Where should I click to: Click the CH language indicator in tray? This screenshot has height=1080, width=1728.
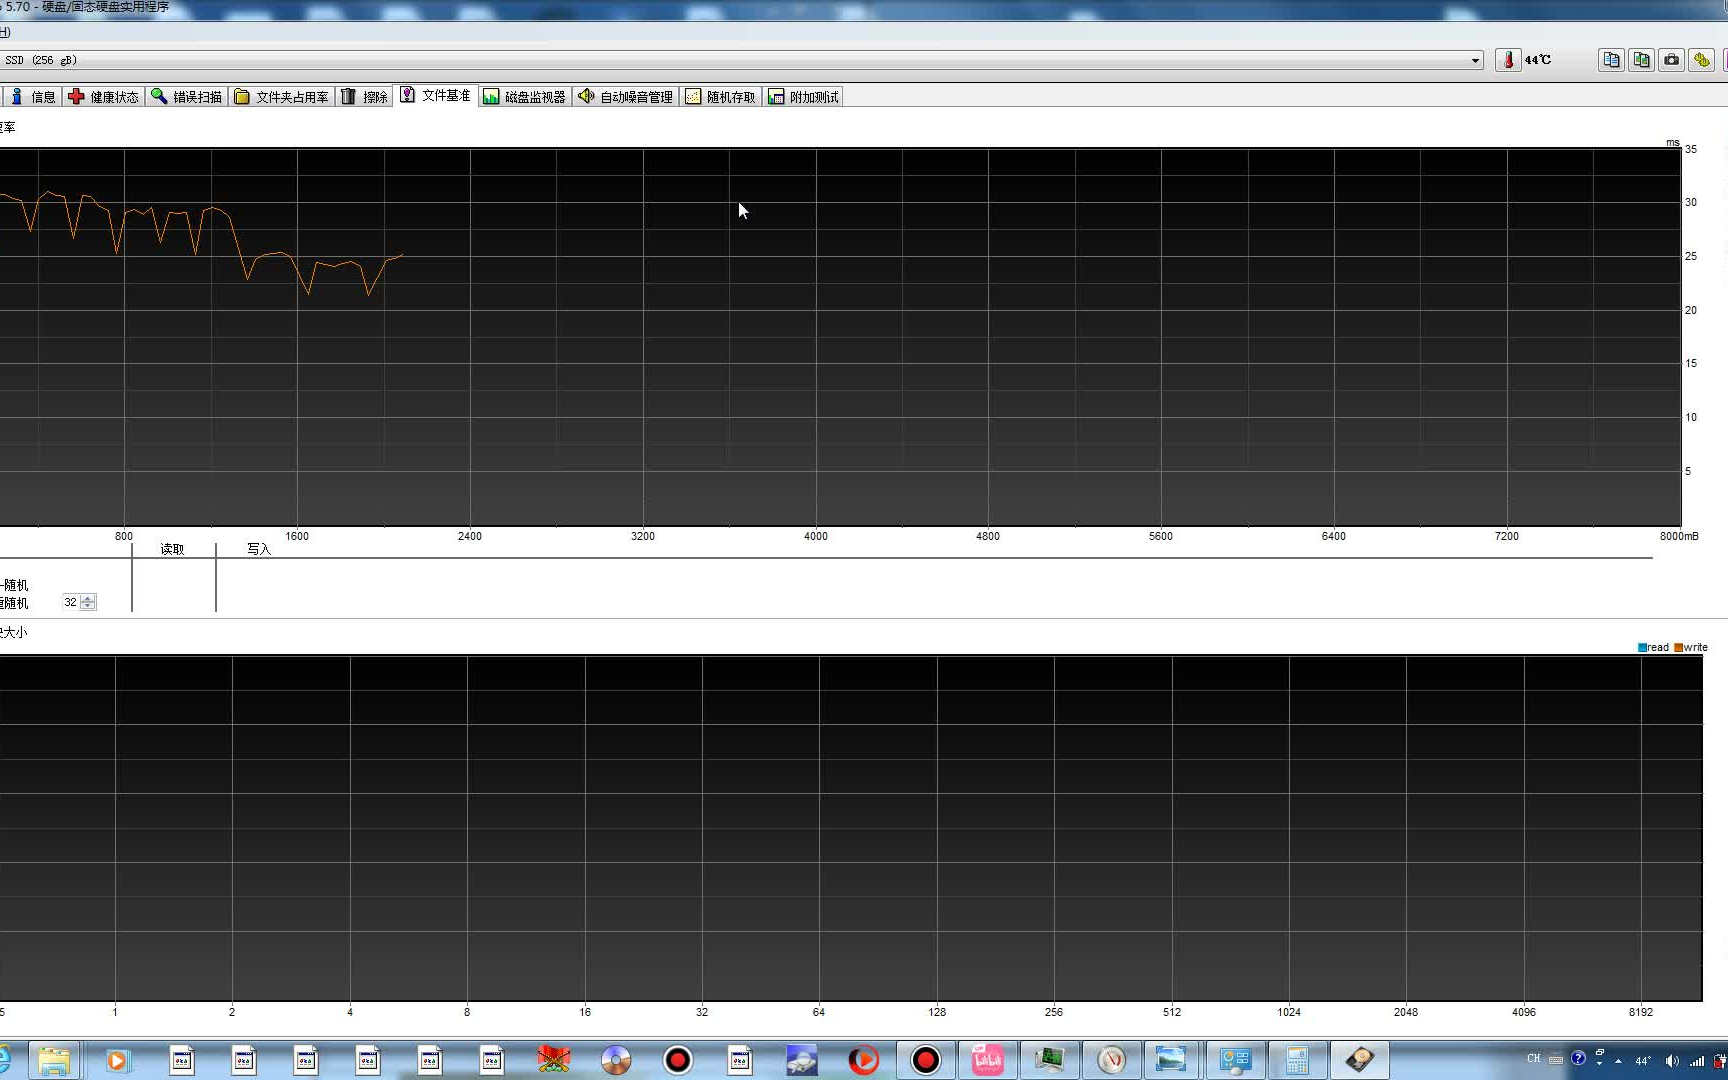[x=1534, y=1059]
